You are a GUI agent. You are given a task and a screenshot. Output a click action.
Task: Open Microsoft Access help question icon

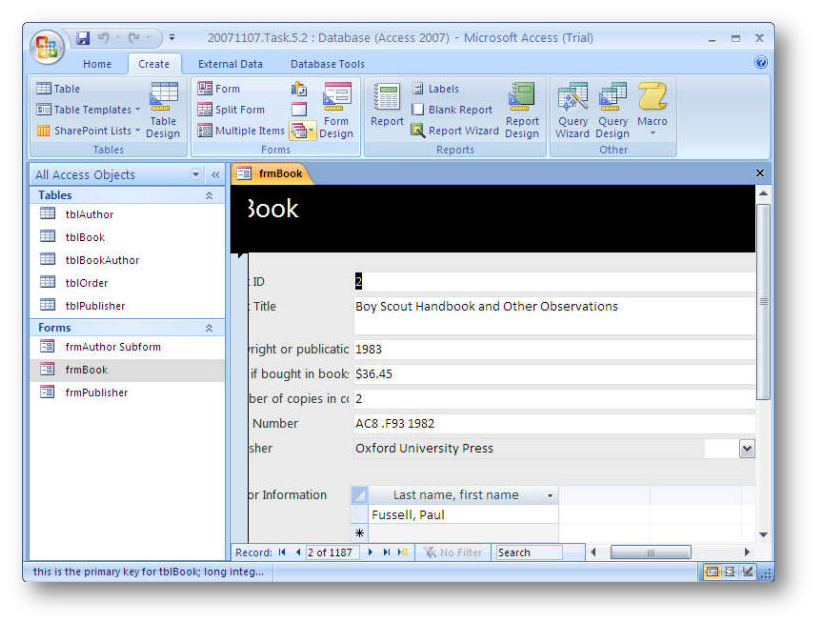(x=761, y=63)
